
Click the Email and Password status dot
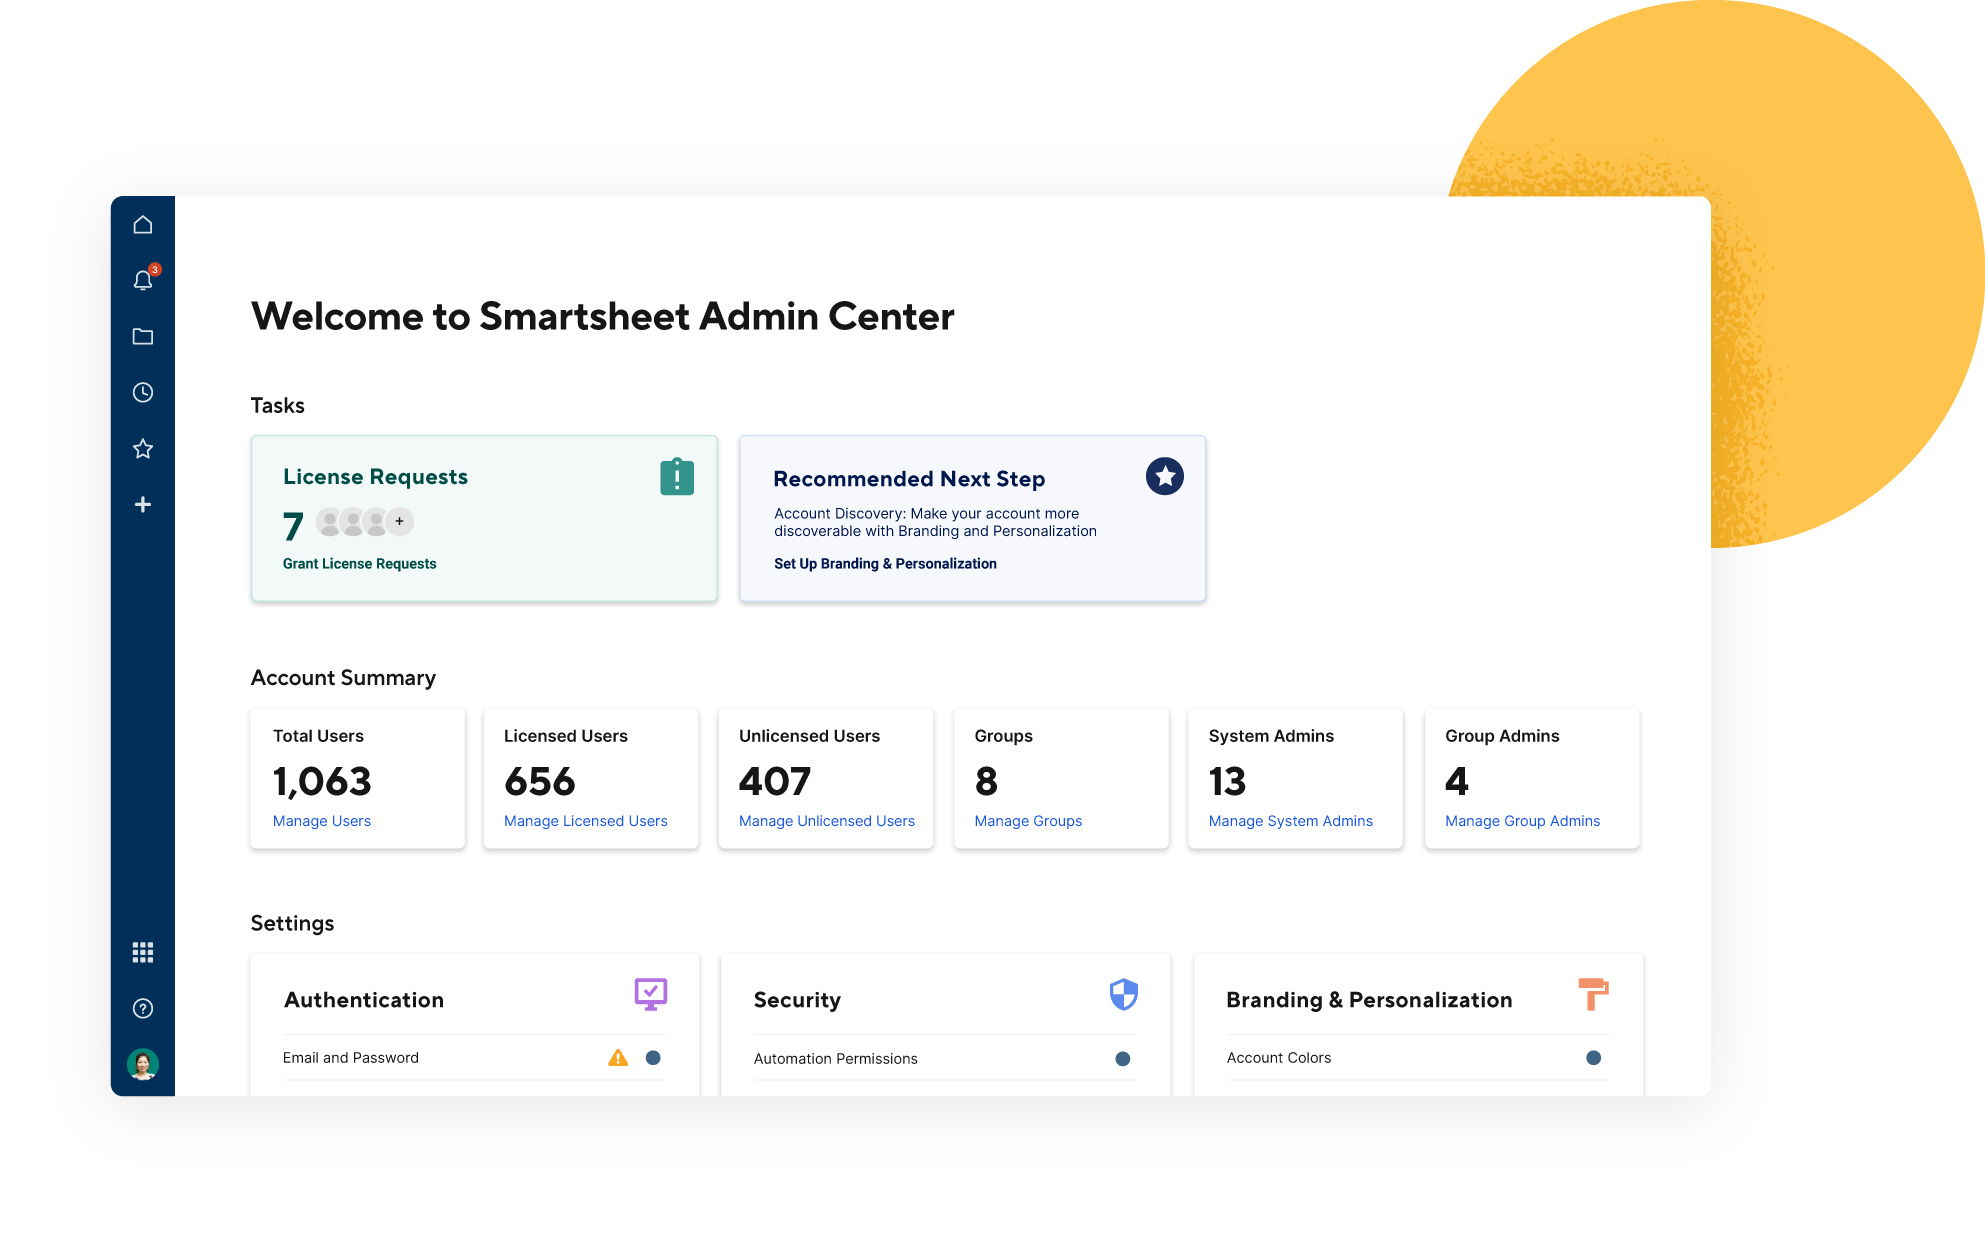point(653,1058)
